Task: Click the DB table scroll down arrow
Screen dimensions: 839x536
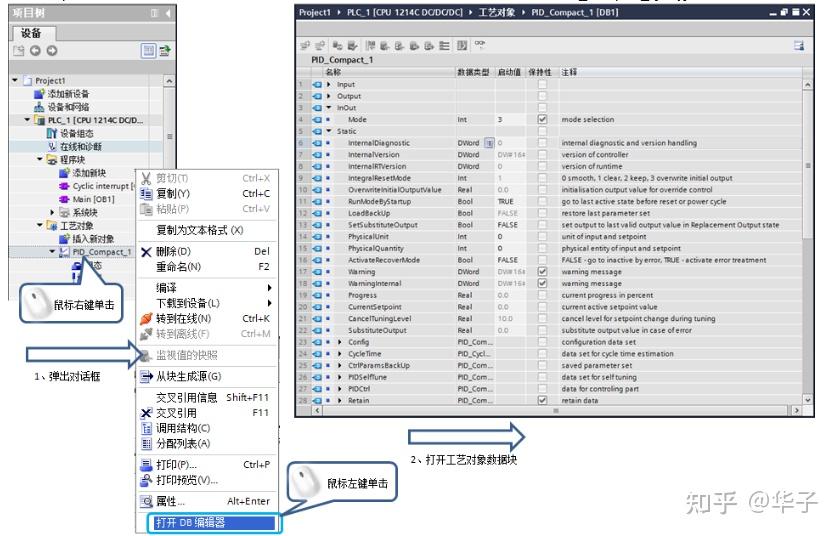Action: (808, 400)
